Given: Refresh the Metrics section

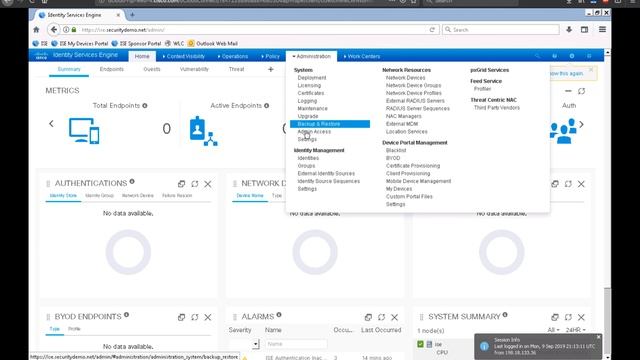Looking at the screenshot, I should (581, 91).
